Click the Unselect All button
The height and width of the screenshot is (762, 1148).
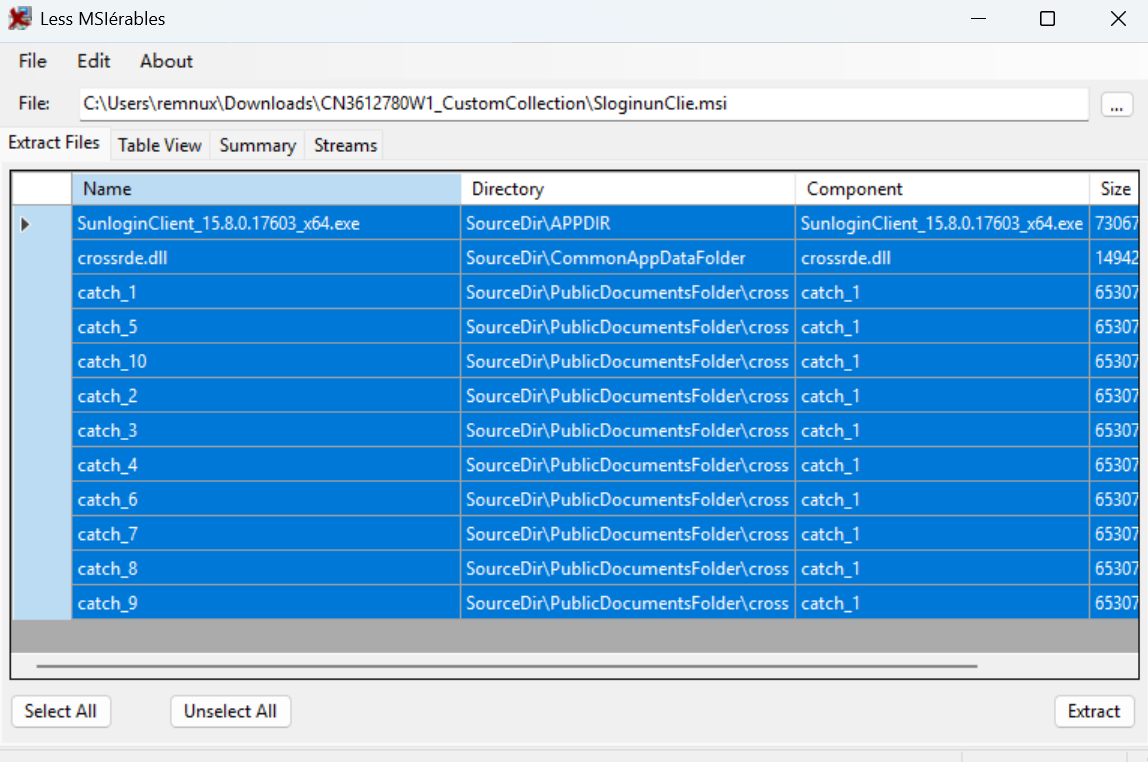point(231,711)
